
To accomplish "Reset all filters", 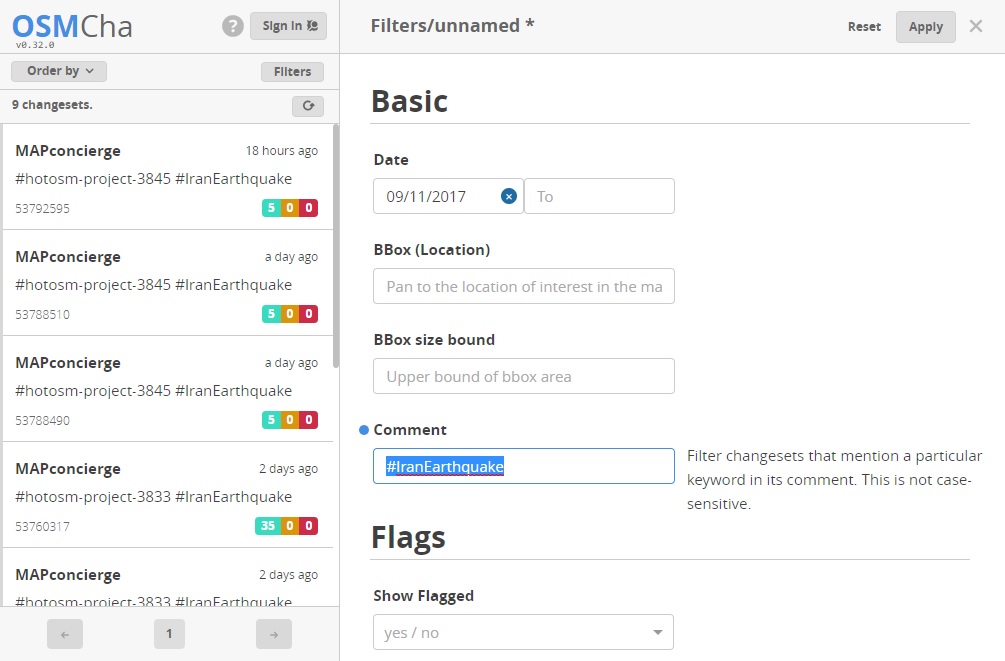I will tap(864, 27).
